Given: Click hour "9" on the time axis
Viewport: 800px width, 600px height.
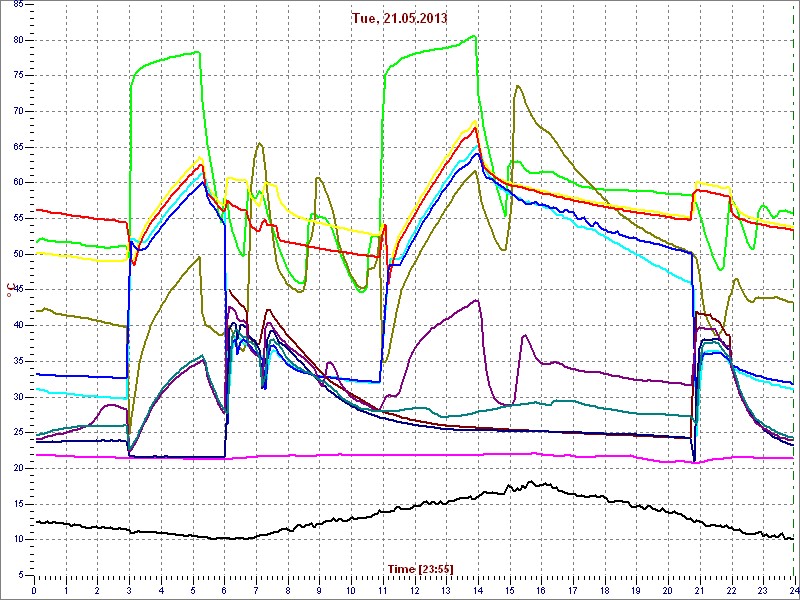Looking at the screenshot, I should coord(319,590).
